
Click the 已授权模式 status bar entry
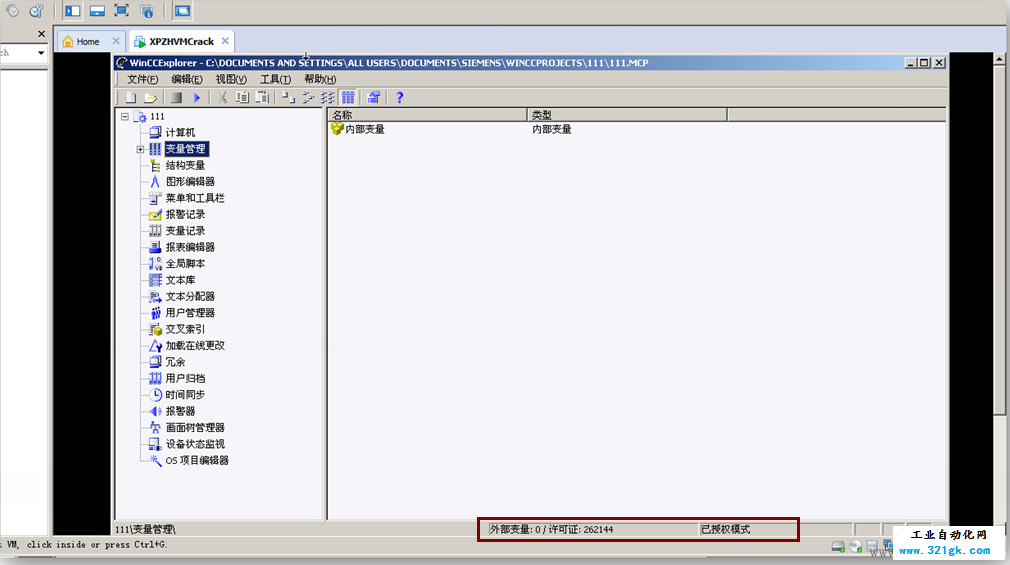point(726,530)
